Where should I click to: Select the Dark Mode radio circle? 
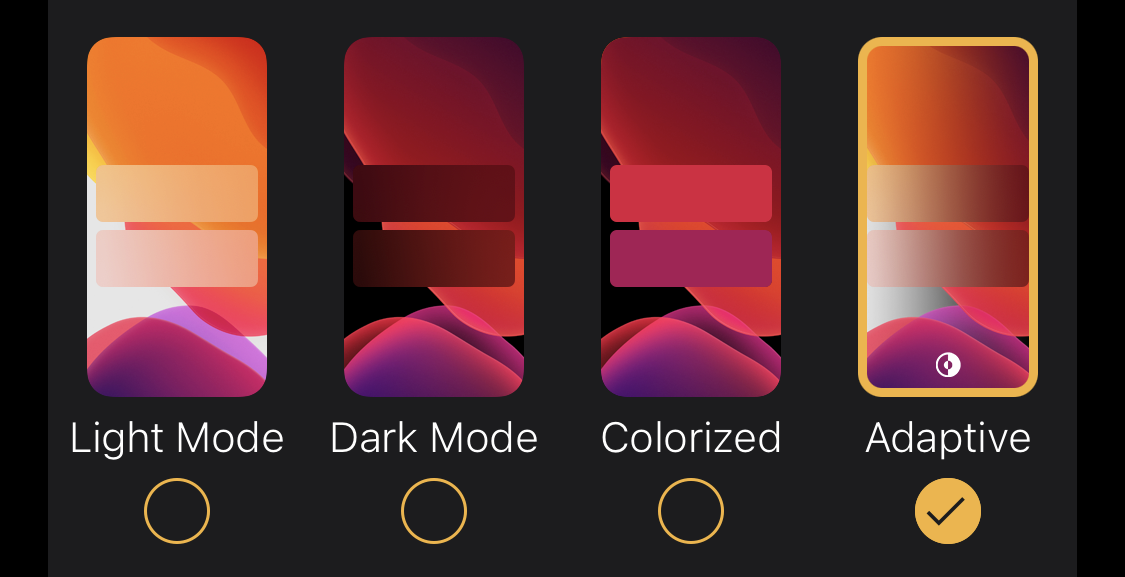click(433, 511)
